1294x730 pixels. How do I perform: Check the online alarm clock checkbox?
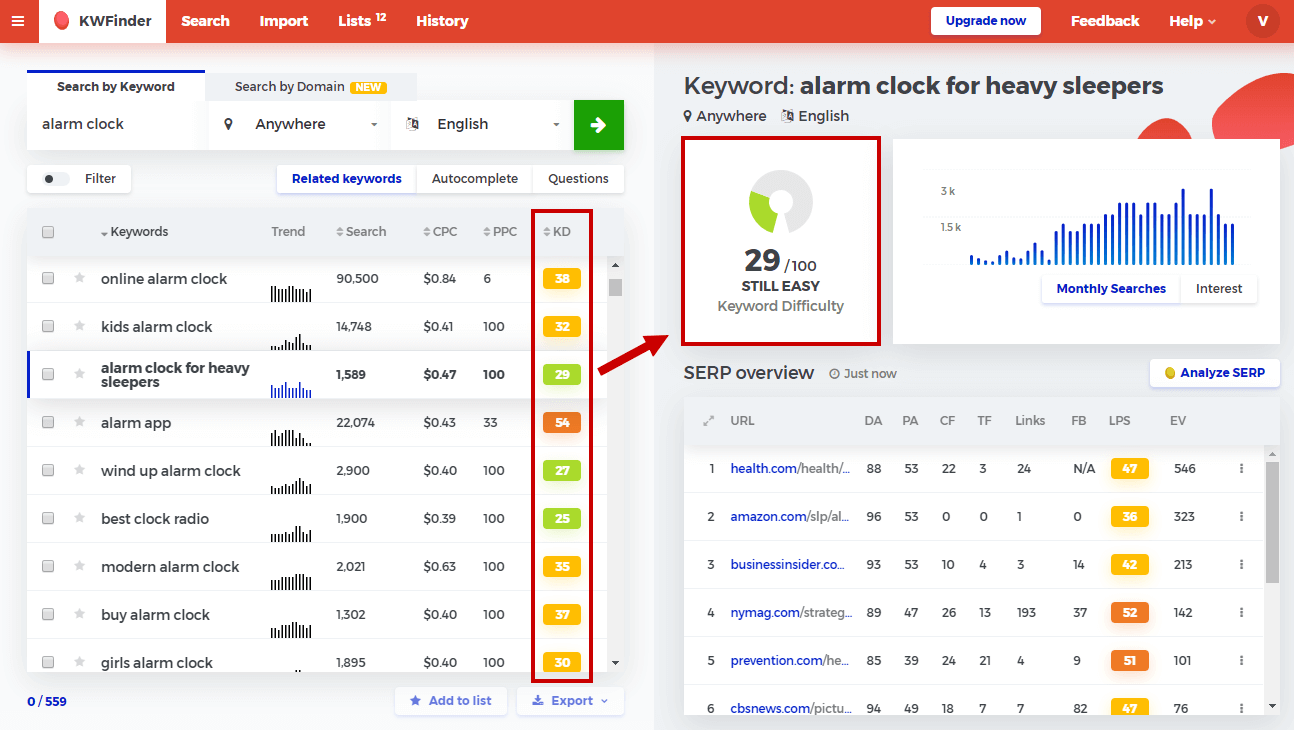tap(48, 278)
